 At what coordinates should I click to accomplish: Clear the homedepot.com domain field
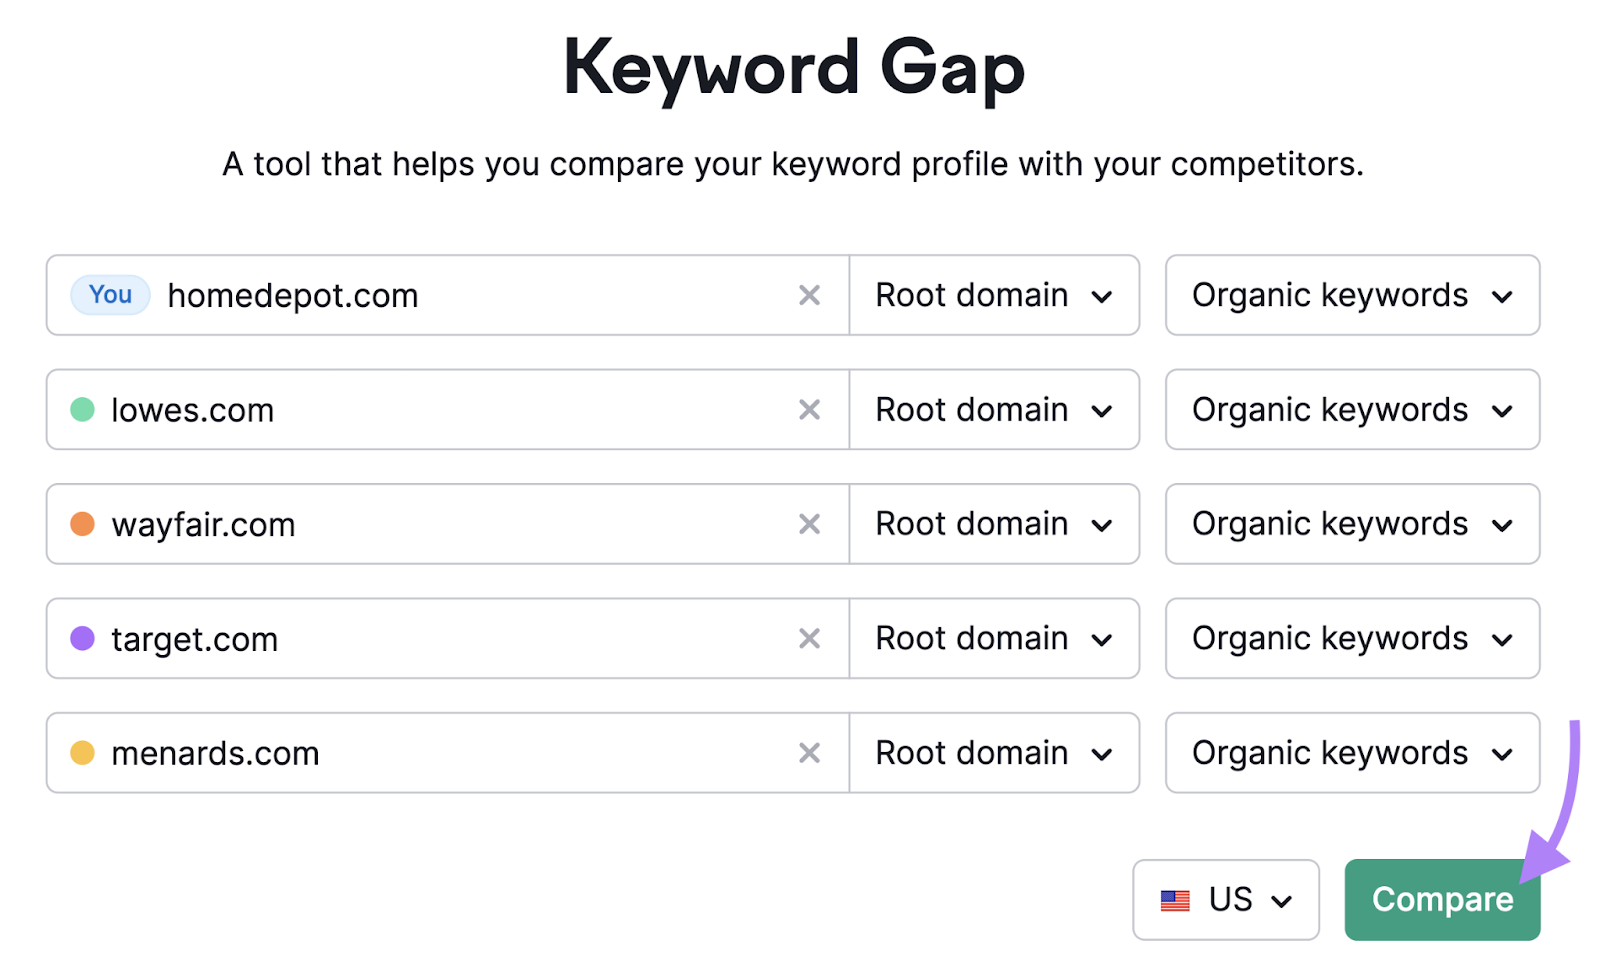pyautogui.click(x=809, y=295)
